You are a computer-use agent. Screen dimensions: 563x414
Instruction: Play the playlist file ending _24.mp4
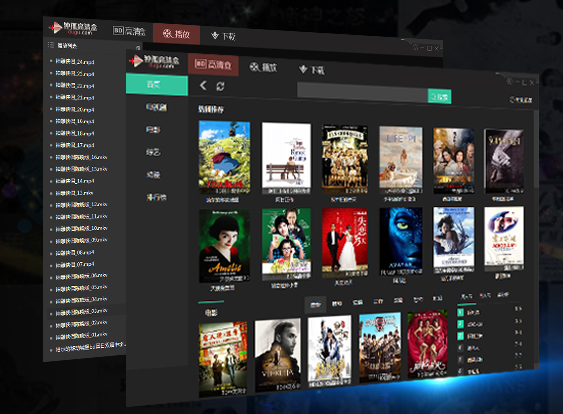tap(75, 61)
